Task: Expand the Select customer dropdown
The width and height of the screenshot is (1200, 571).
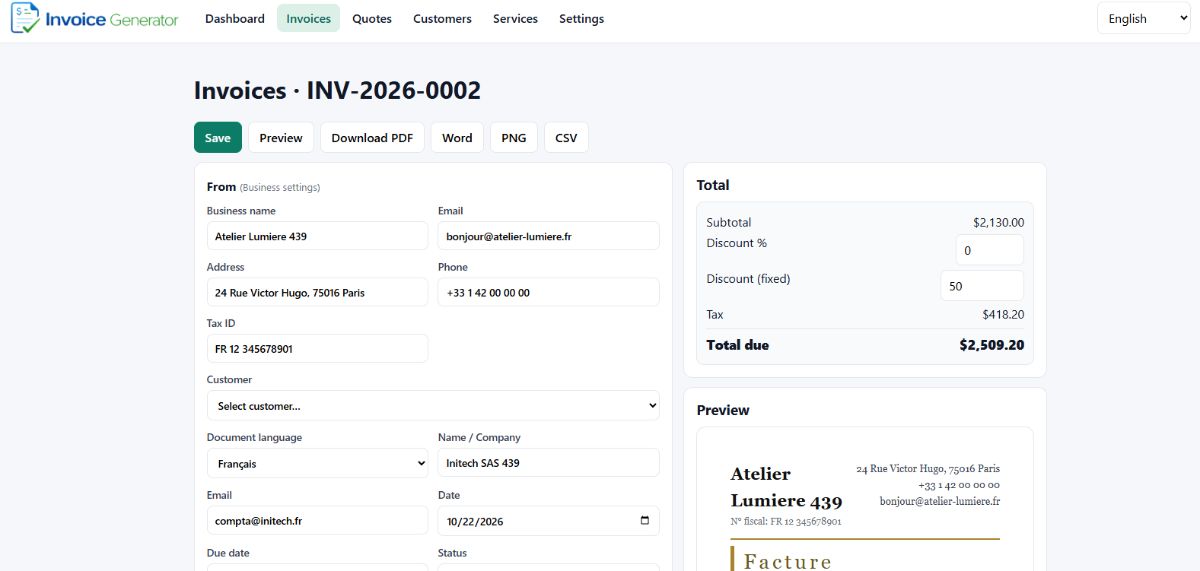Action: point(433,405)
